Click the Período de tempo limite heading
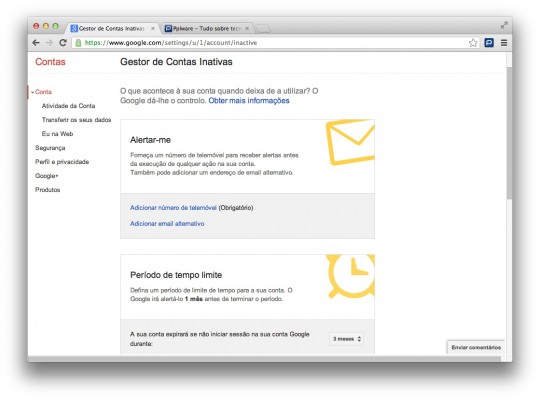The image size is (540, 400). [x=176, y=275]
